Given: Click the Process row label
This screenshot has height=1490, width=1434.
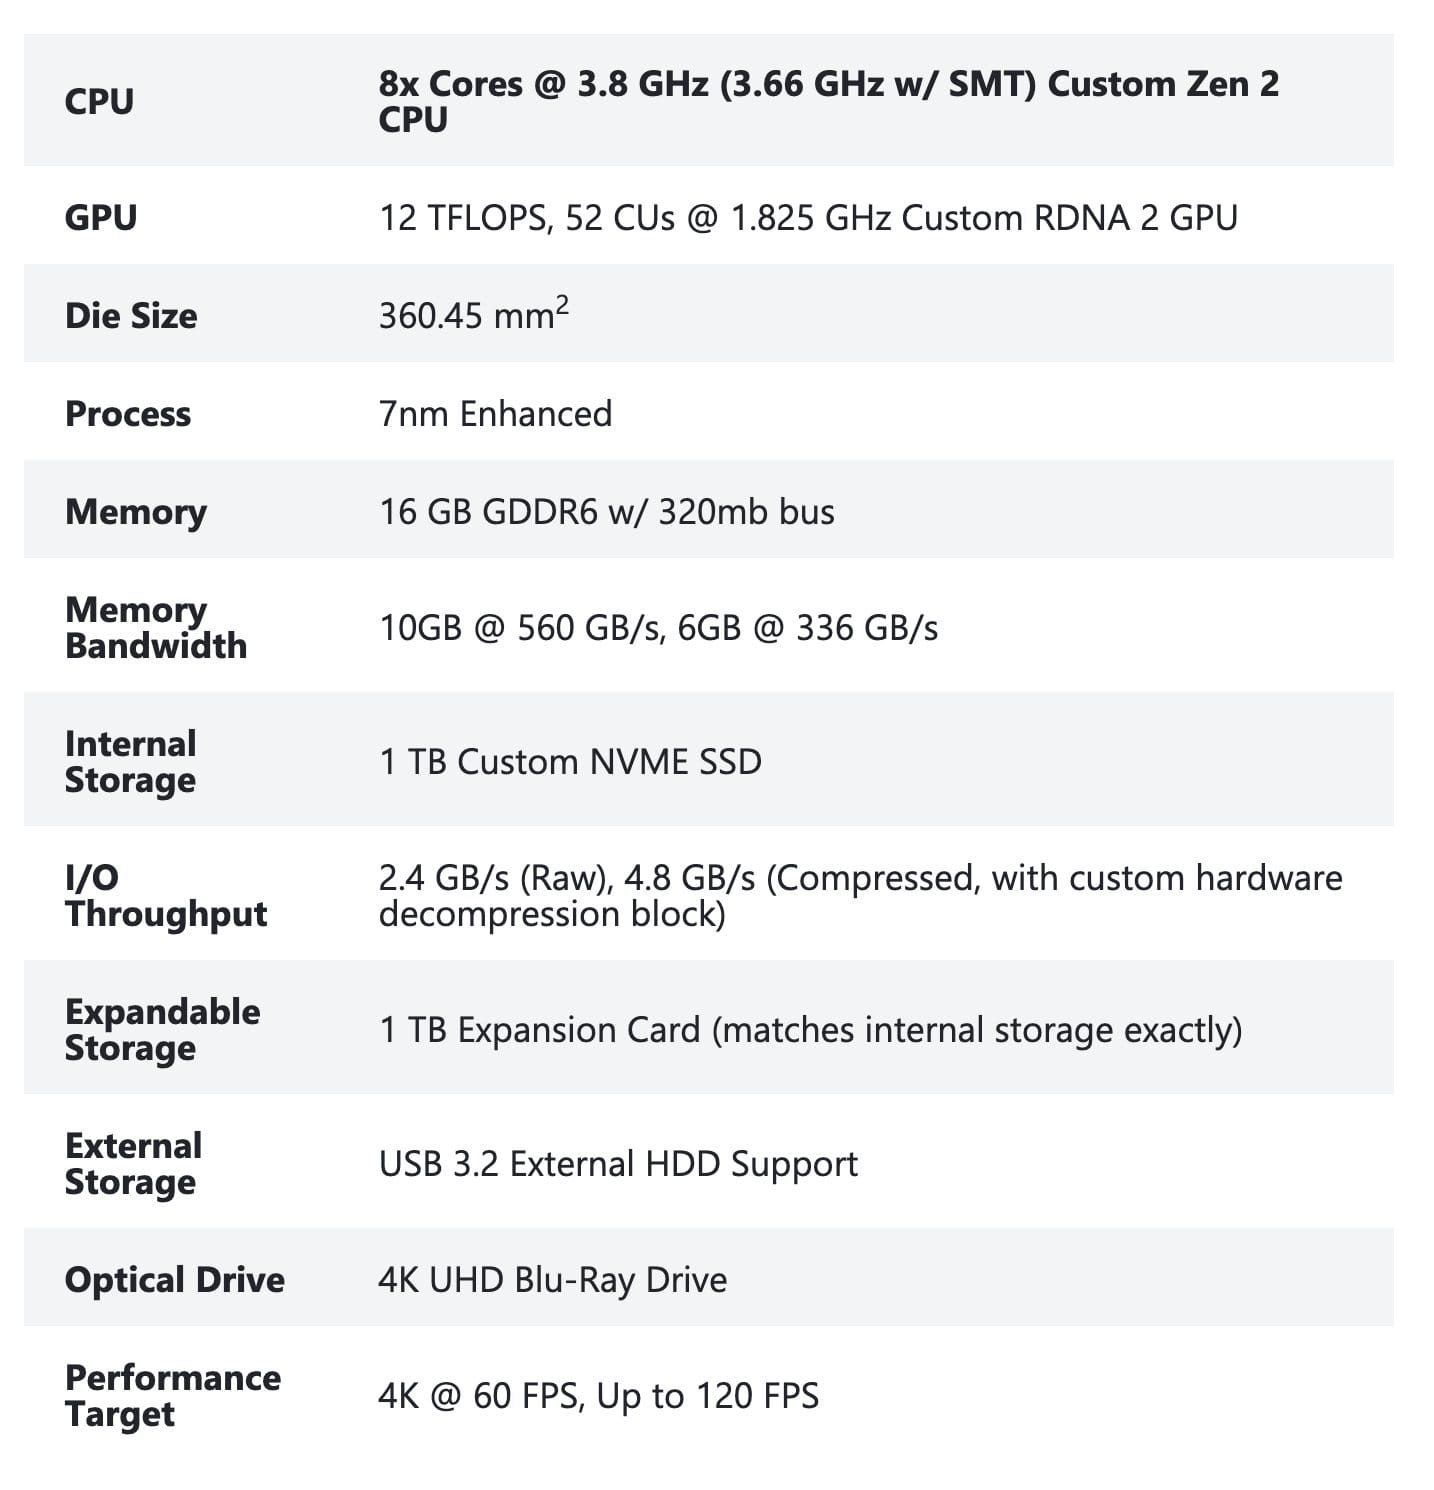Looking at the screenshot, I should coord(128,413).
